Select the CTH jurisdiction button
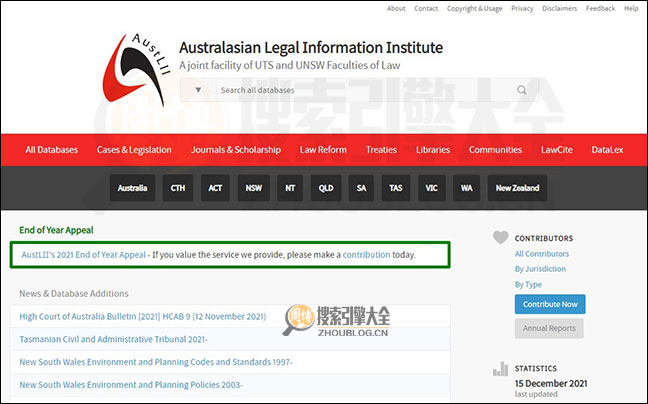Screen dimensions: 648x404 point(177,188)
